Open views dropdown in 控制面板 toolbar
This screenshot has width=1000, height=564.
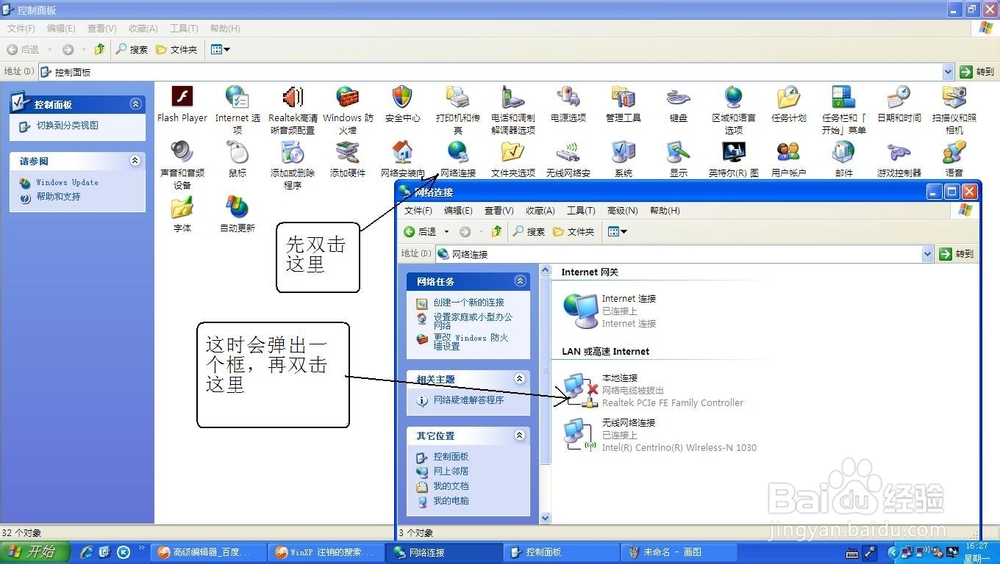(220, 49)
